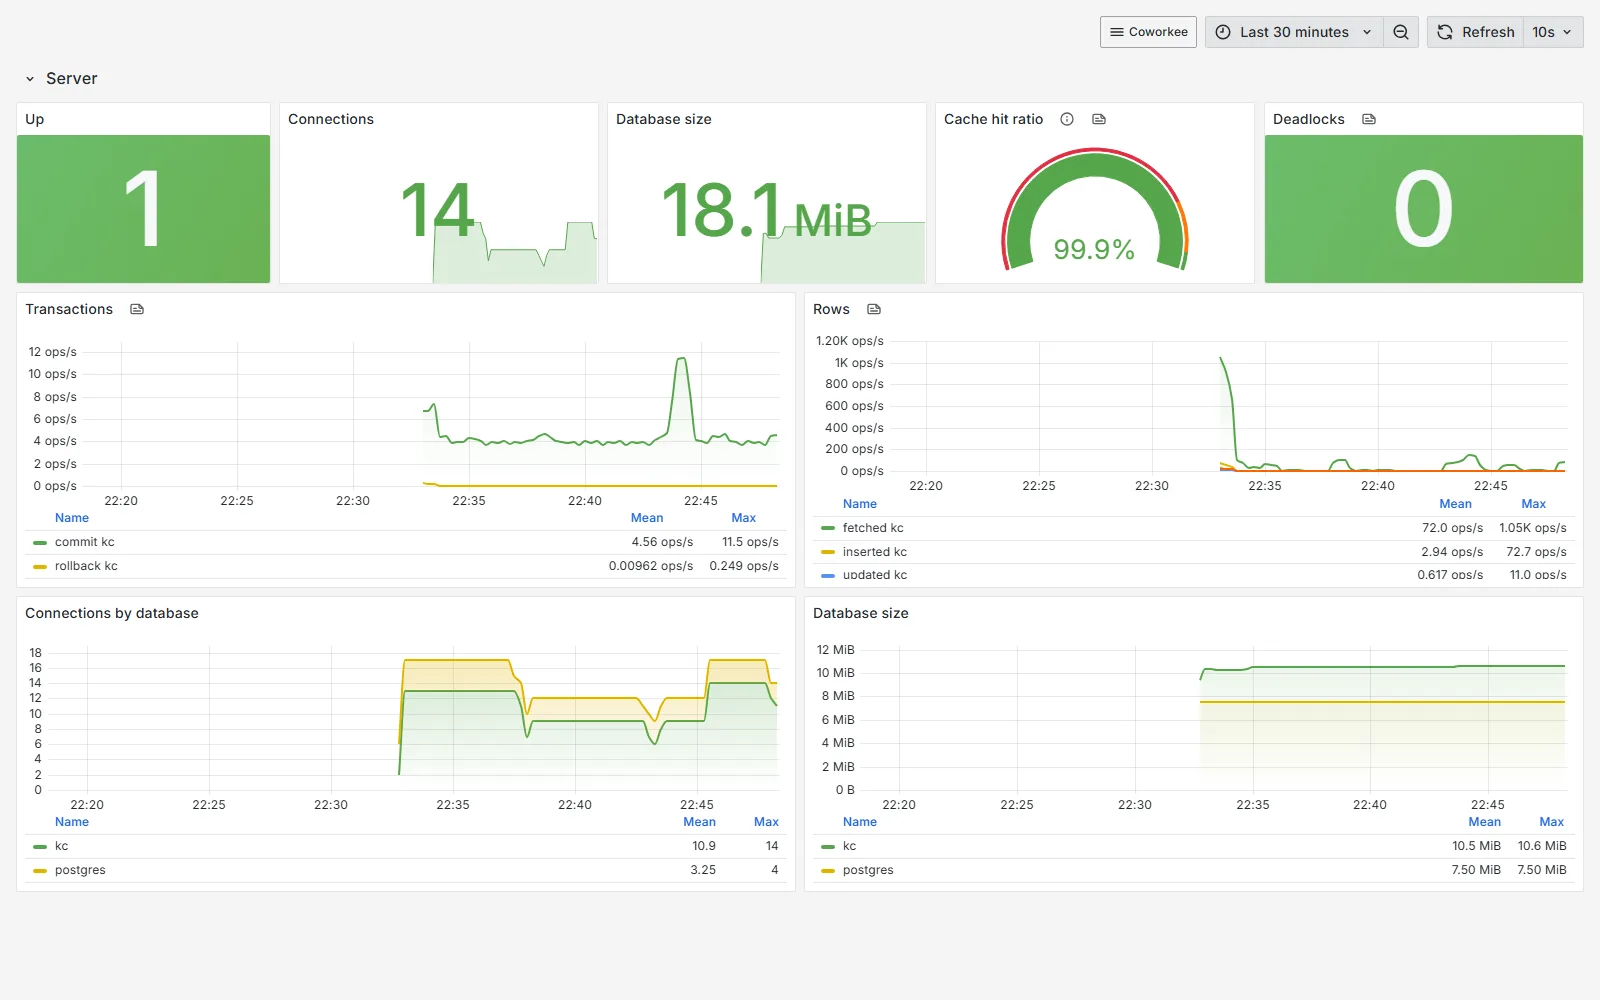
Task: Toggle the postgres series in Database size legend
Action: (868, 870)
